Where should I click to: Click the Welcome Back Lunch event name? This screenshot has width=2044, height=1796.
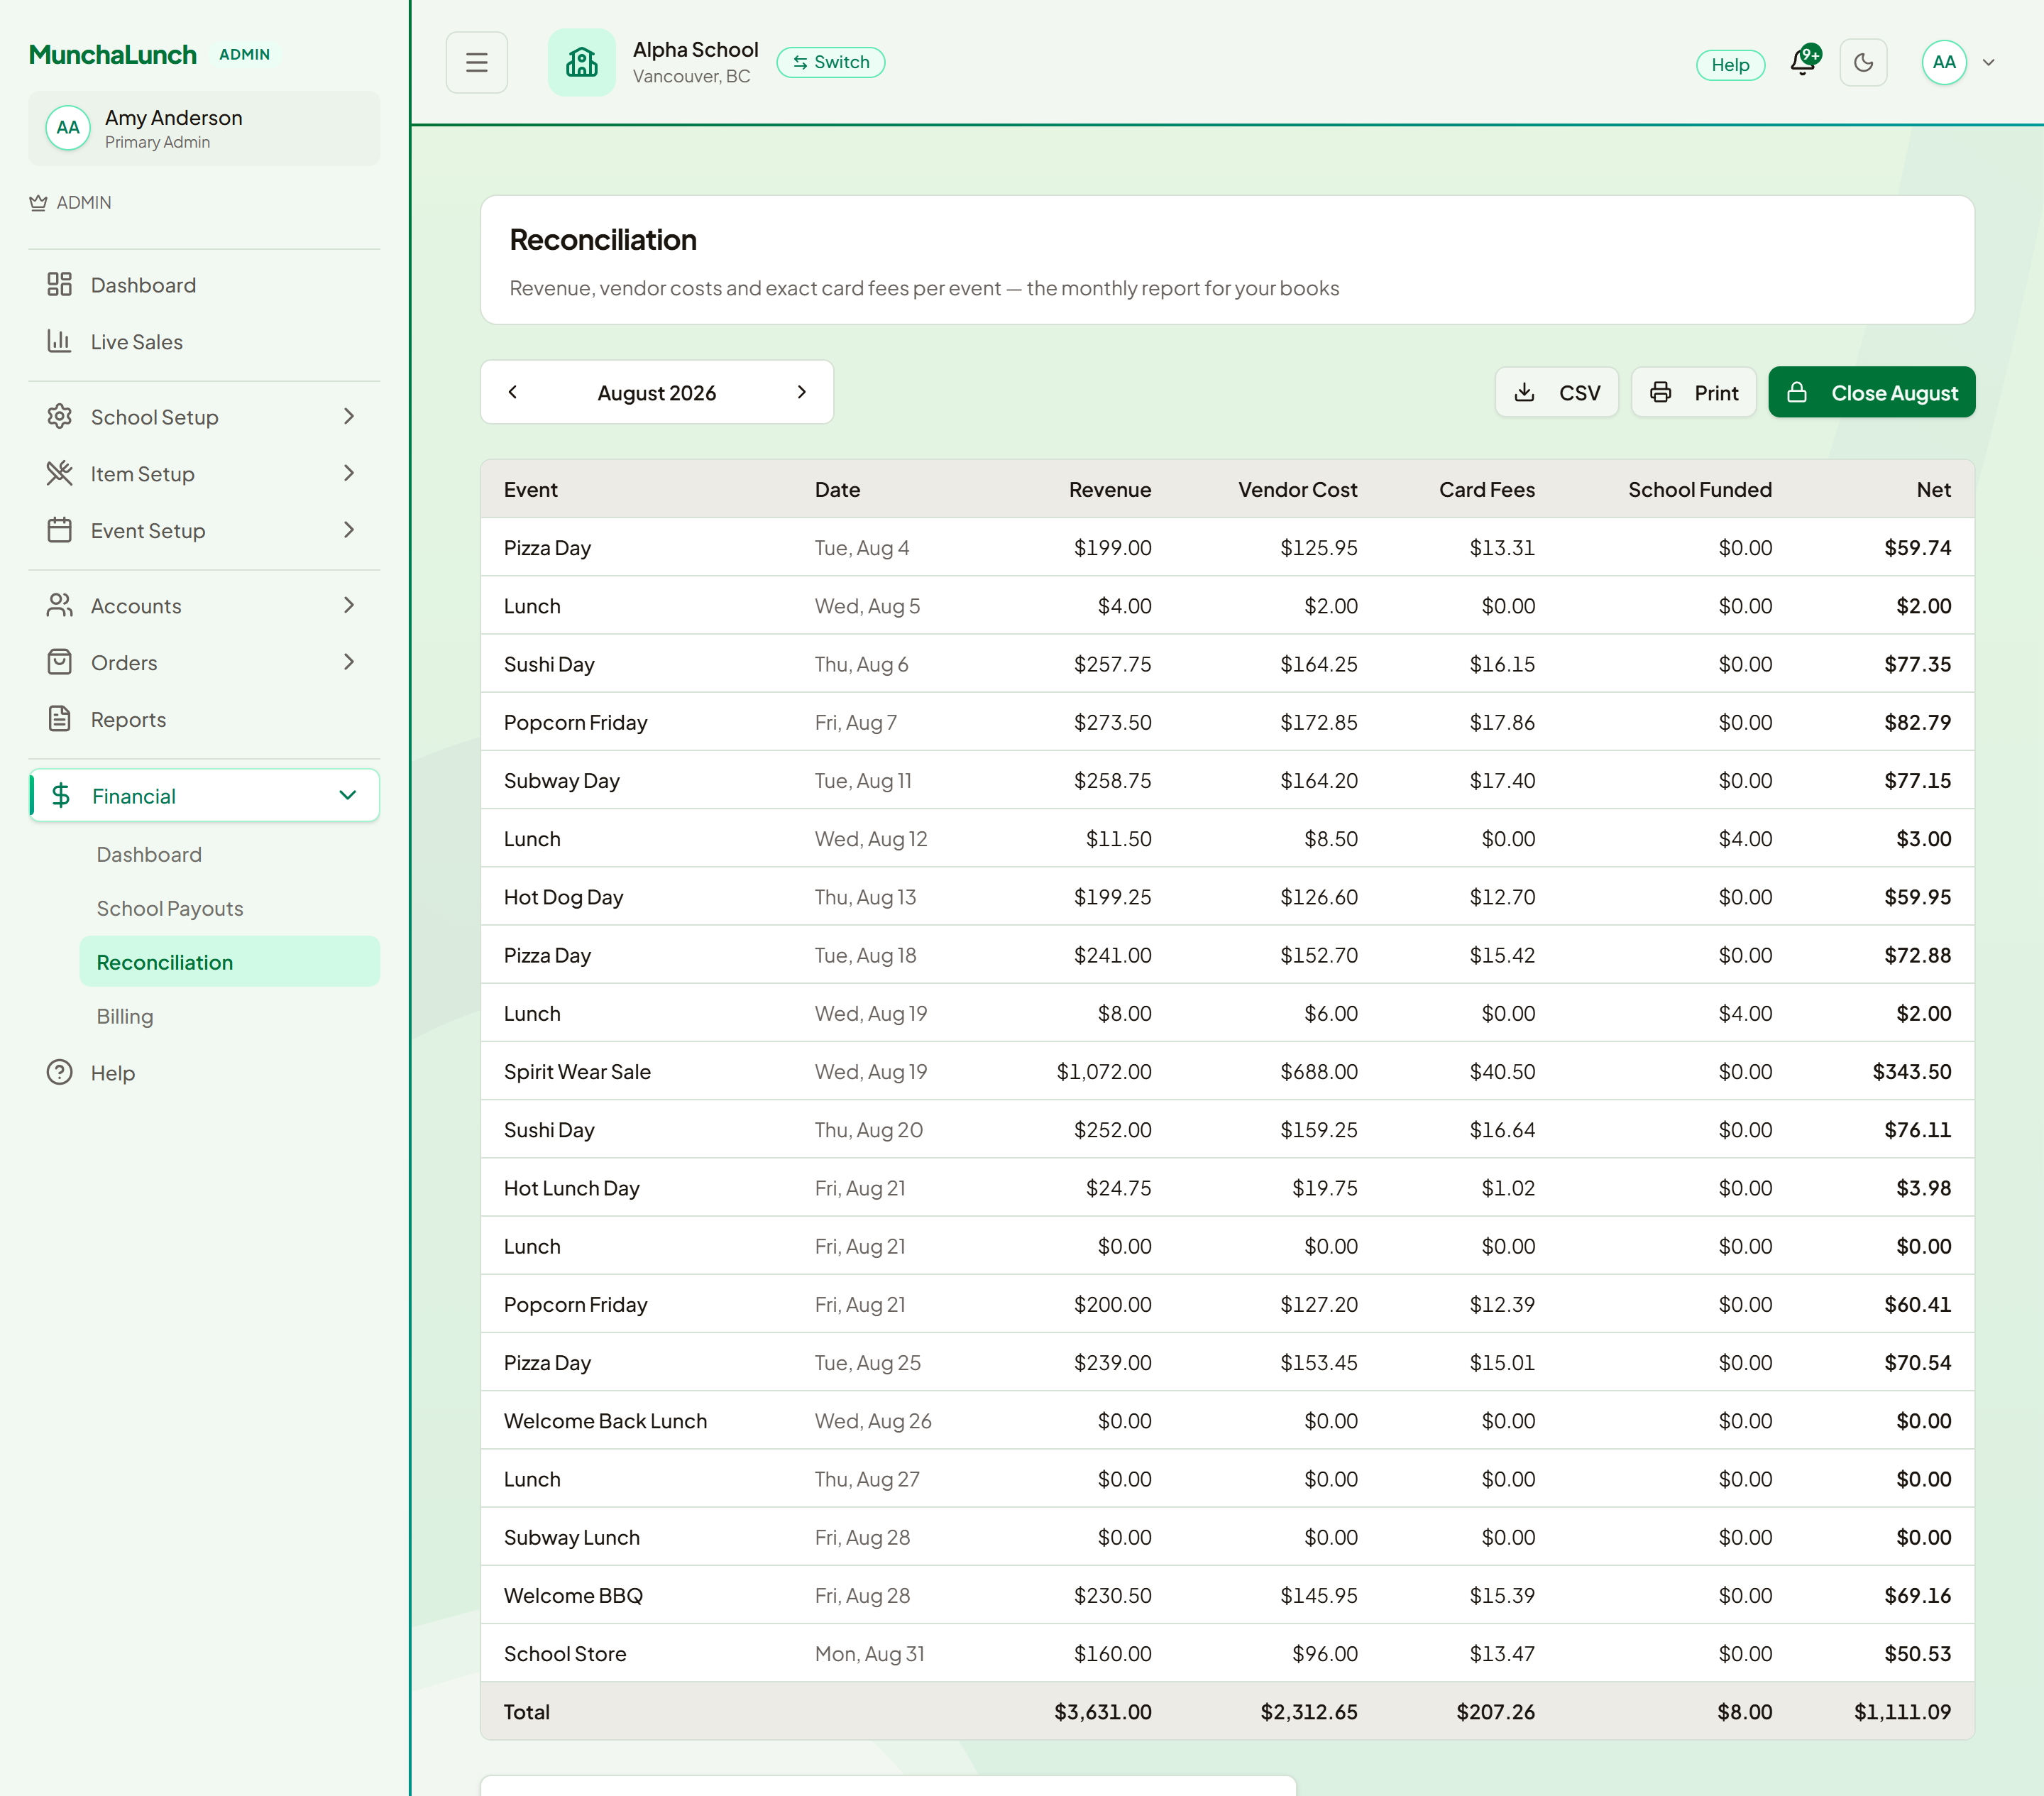[x=605, y=1421]
